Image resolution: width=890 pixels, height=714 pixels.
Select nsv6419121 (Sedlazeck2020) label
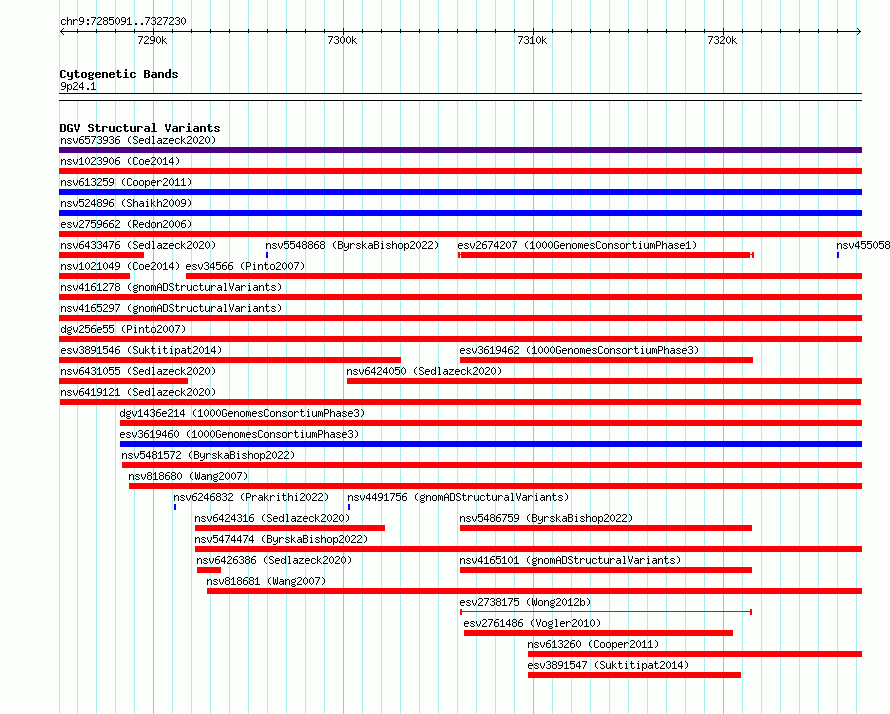click(x=138, y=392)
